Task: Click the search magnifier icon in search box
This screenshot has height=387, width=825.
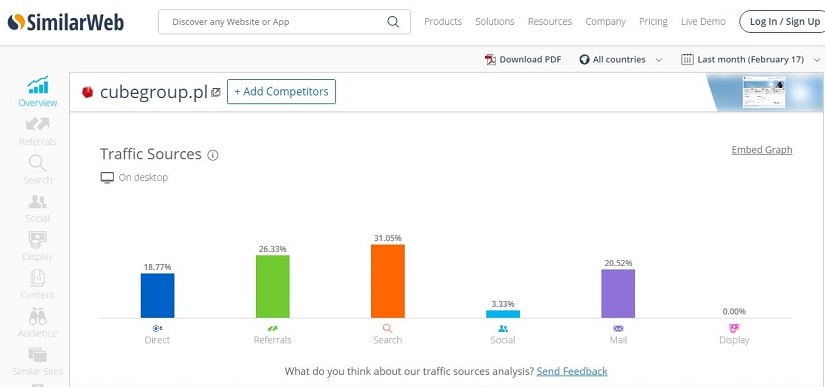Action: tap(393, 22)
